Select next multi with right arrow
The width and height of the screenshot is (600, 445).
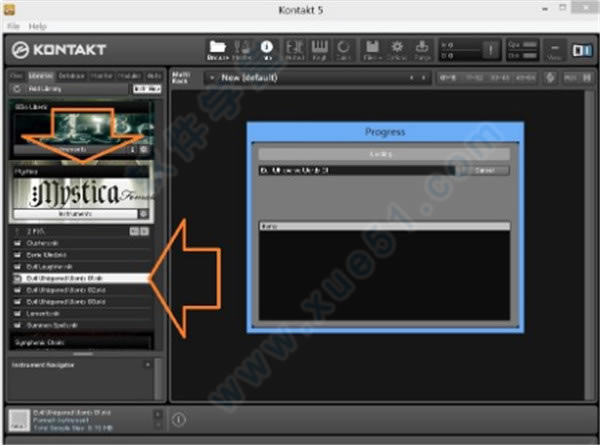424,78
